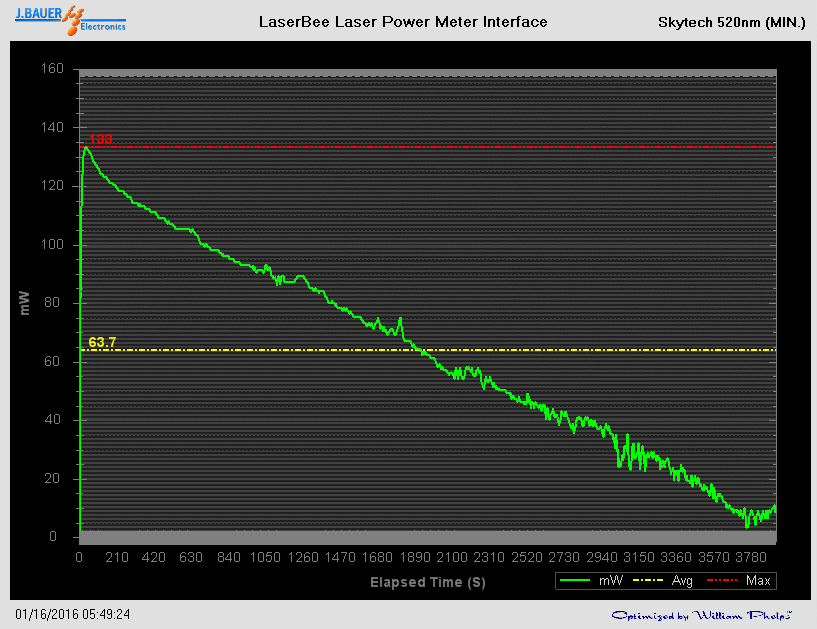Viewport: 817px width, 629px height.
Task: Click the peak of the green power curve
Action: pos(86,148)
